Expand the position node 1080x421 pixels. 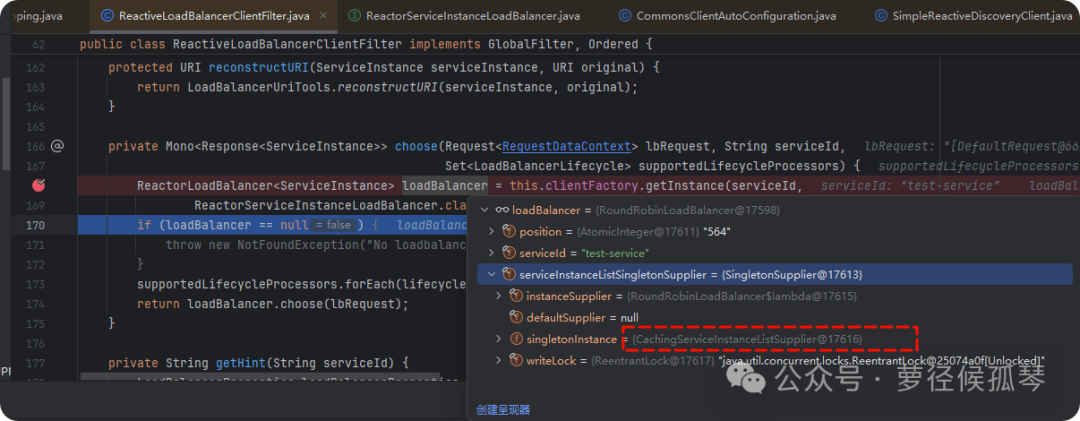(x=491, y=232)
